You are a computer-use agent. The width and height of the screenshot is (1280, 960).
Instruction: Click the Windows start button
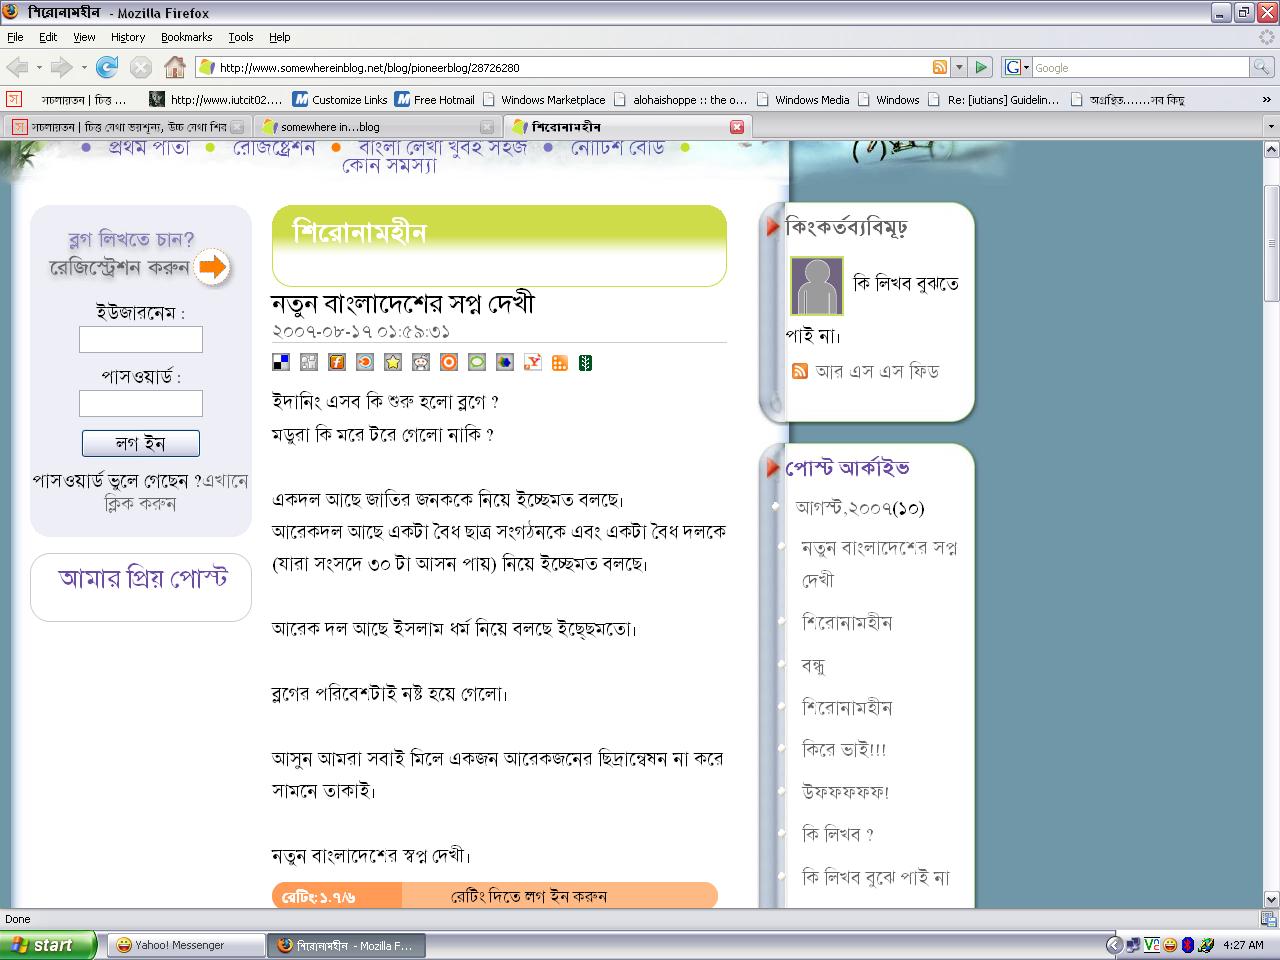click(48, 944)
